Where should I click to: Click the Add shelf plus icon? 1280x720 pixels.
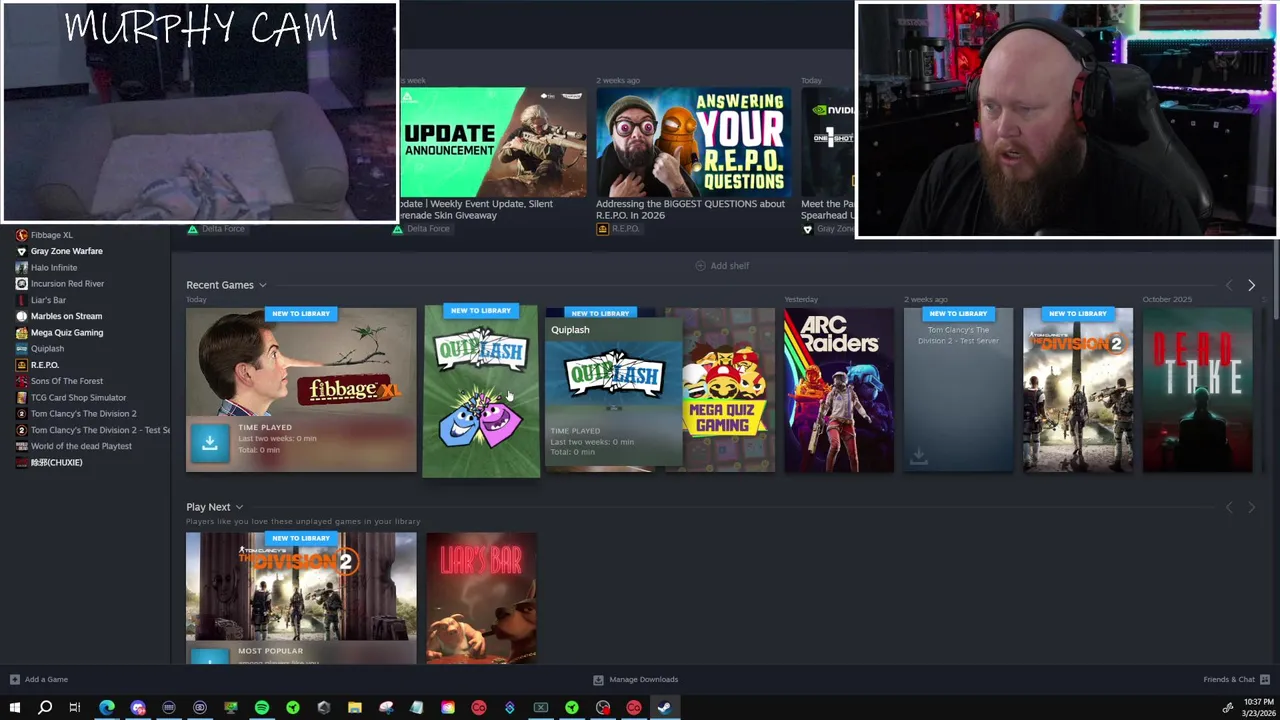700,265
